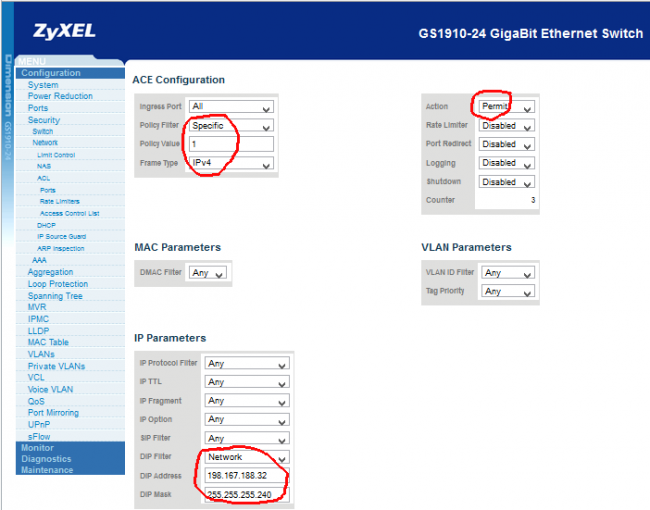650x510 pixels.
Task: Open the System menu item
Action: pos(43,85)
